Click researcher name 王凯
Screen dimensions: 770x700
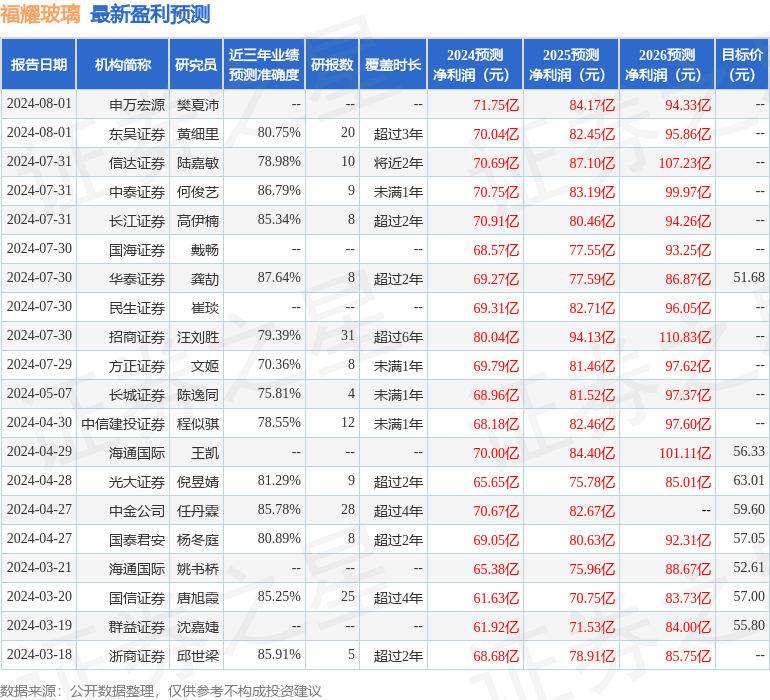pyautogui.click(x=205, y=453)
